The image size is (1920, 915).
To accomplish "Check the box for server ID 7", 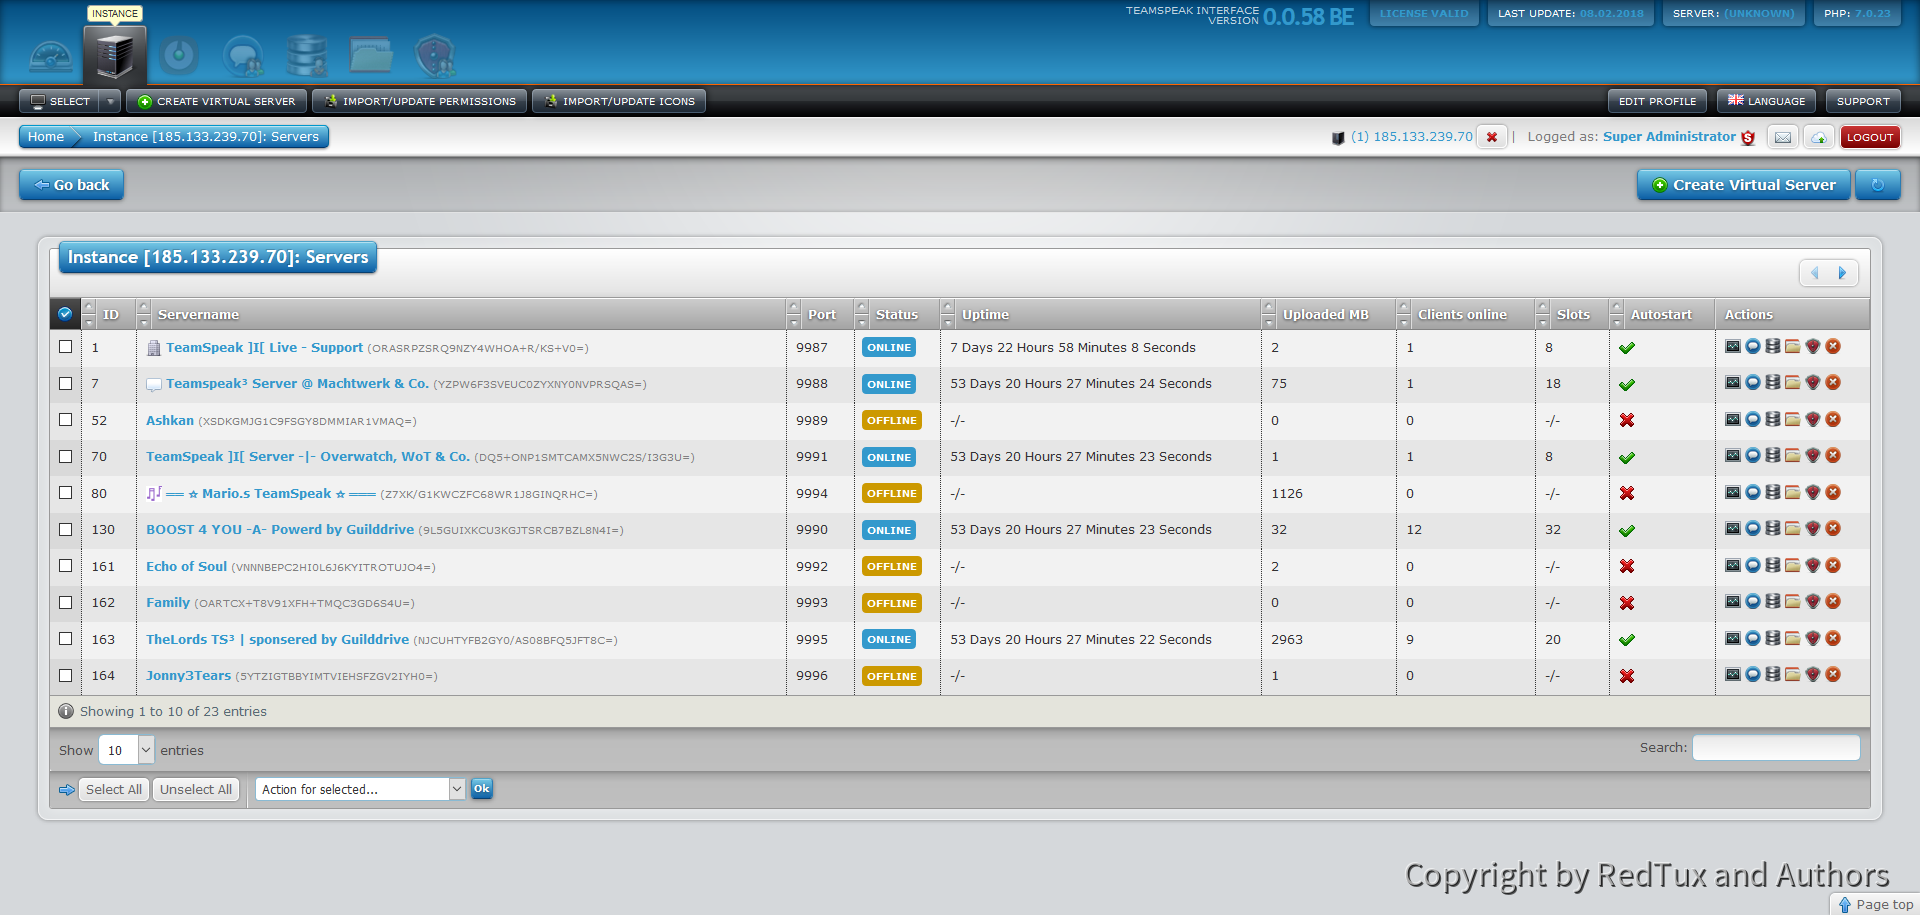I will (65, 383).
